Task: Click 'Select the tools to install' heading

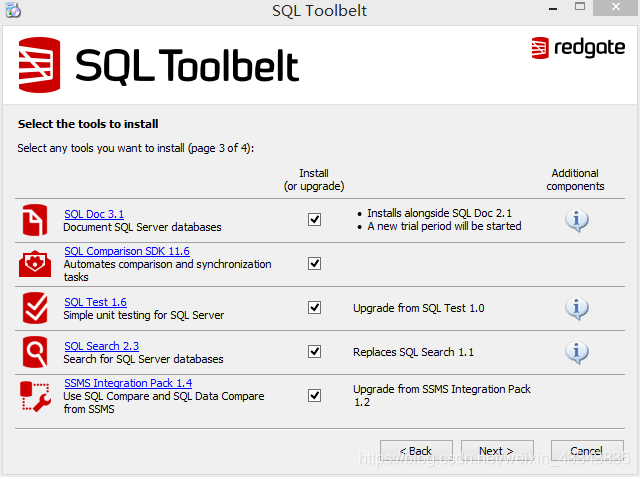Action: point(88,124)
